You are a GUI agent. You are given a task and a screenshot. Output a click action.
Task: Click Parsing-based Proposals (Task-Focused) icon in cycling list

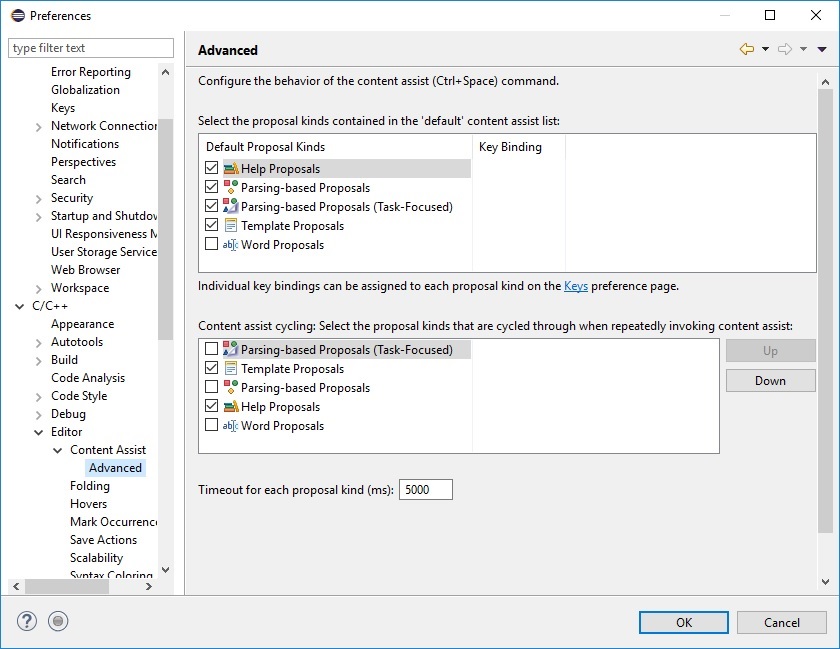point(230,350)
